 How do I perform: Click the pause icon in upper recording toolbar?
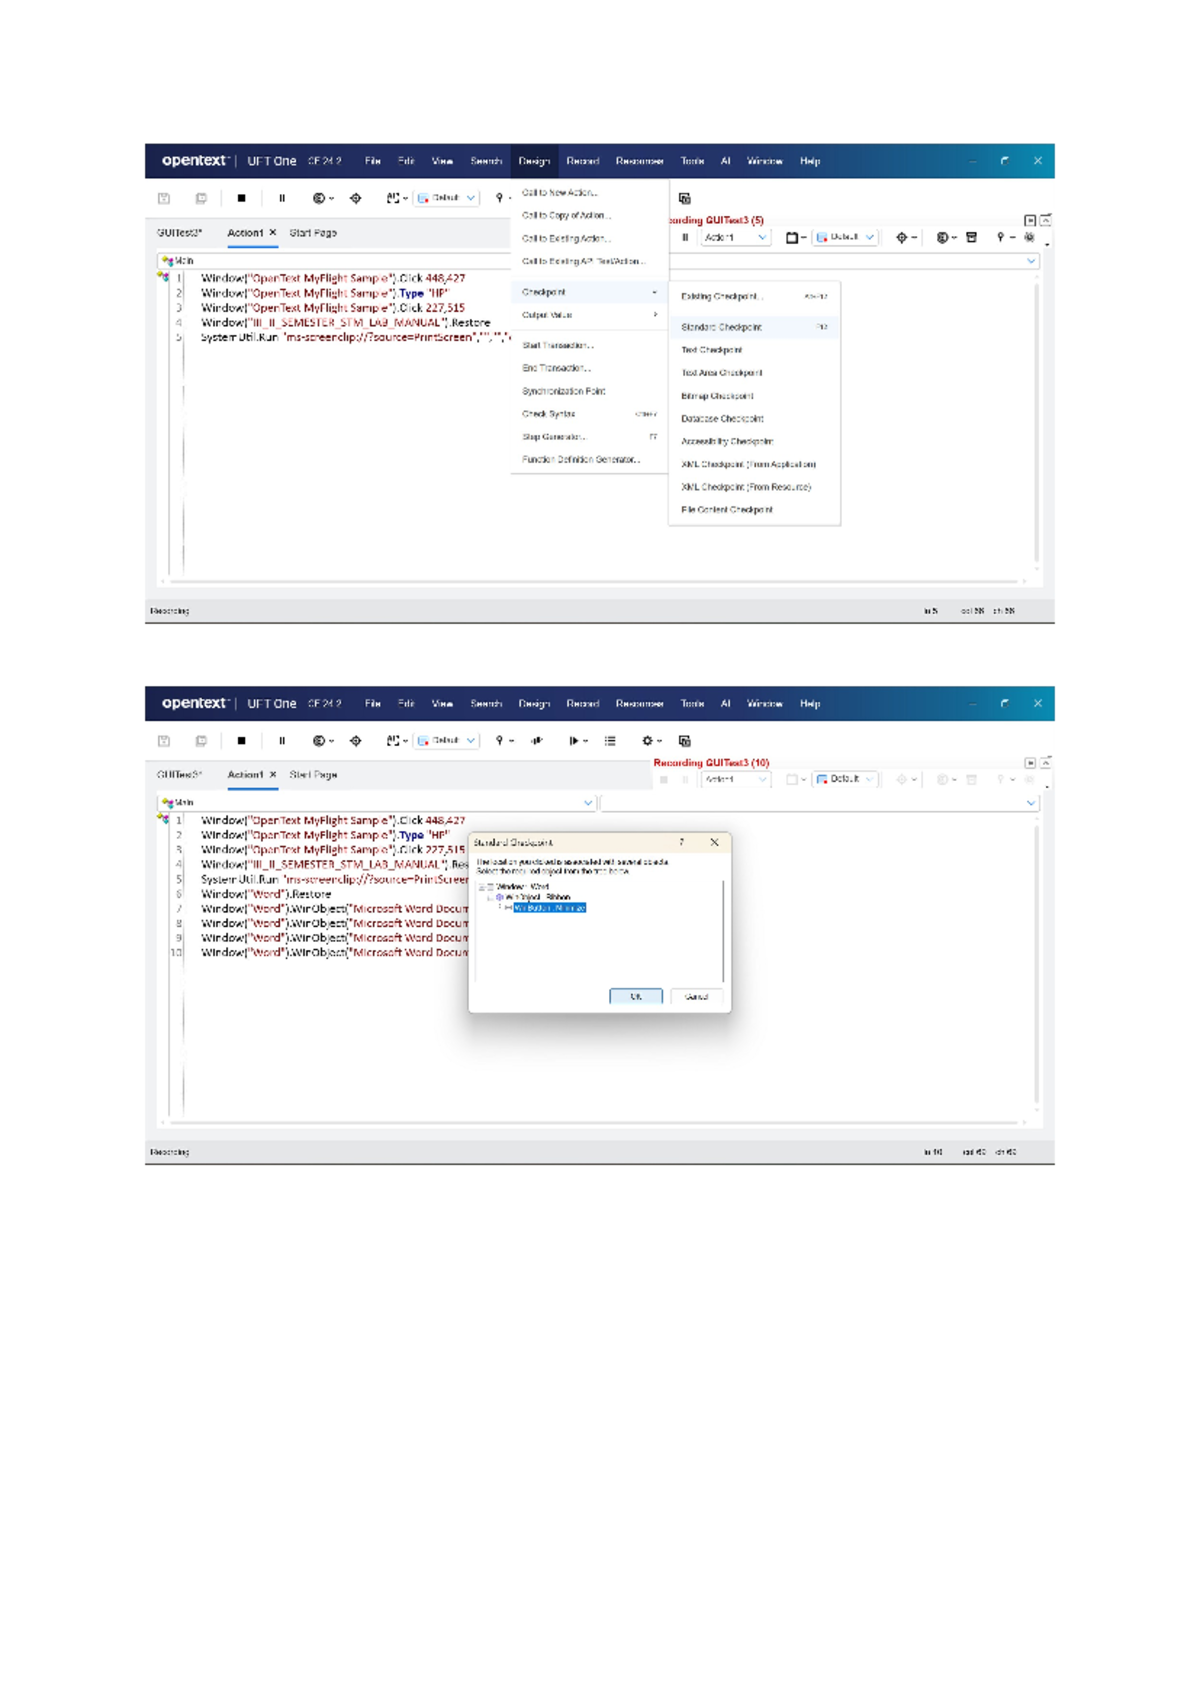(685, 238)
